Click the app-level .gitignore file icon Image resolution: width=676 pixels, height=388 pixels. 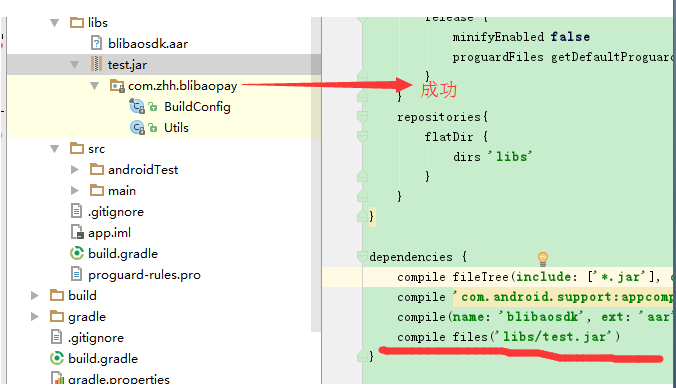(76, 211)
